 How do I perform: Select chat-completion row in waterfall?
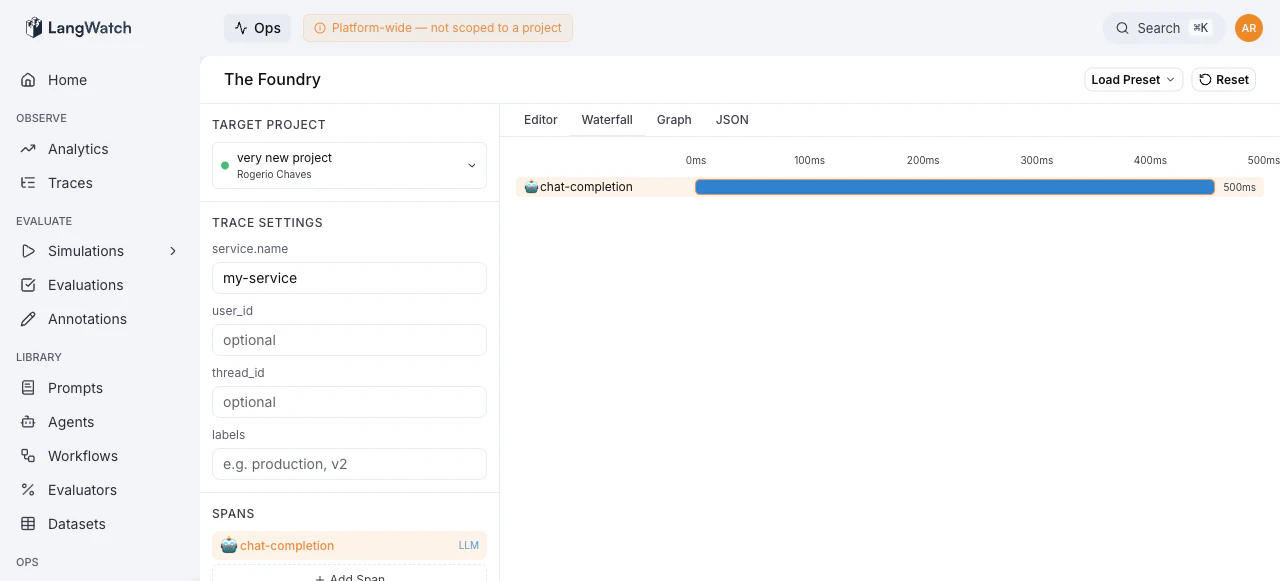point(890,187)
